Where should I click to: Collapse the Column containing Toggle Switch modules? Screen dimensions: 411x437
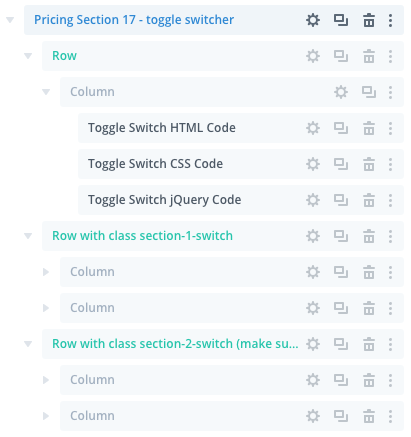tap(46, 92)
